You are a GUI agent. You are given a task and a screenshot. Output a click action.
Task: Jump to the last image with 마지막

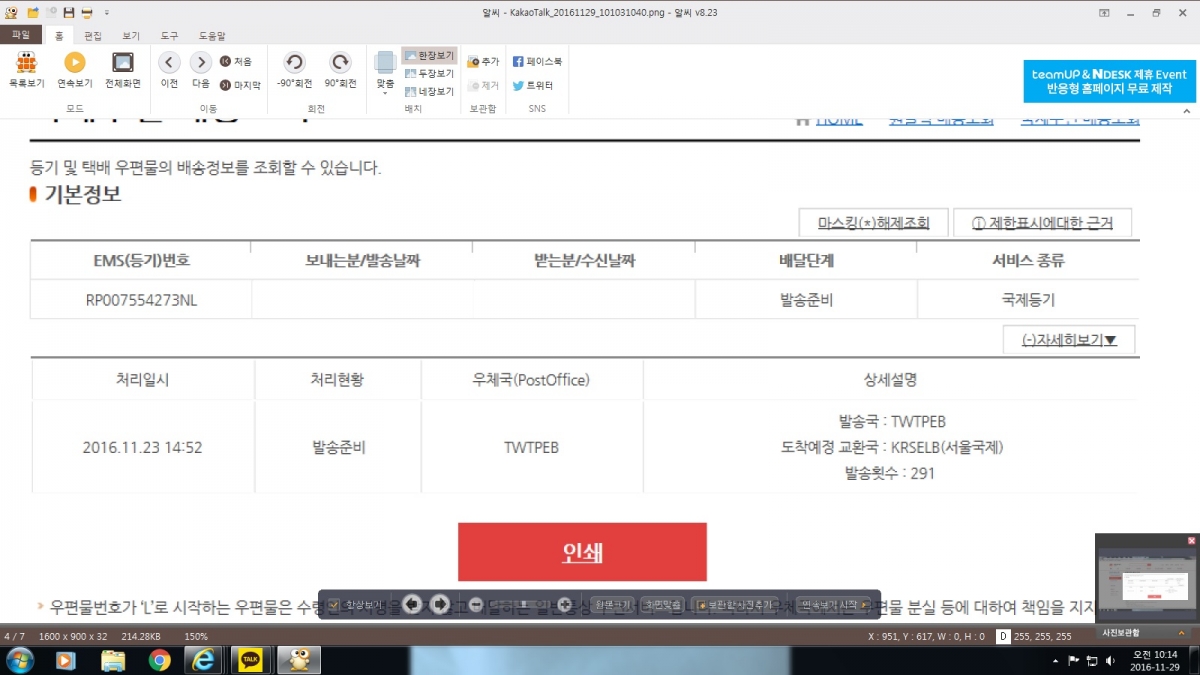240,85
